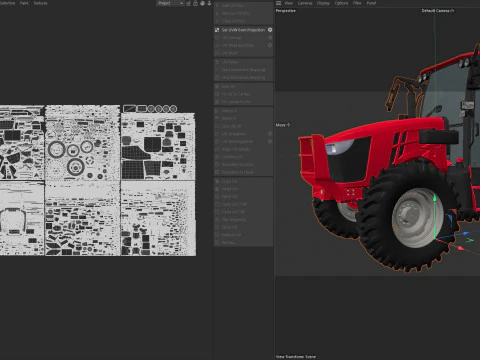Click the UV Straighten command
This screenshot has height=360, width=480.
click(234, 134)
